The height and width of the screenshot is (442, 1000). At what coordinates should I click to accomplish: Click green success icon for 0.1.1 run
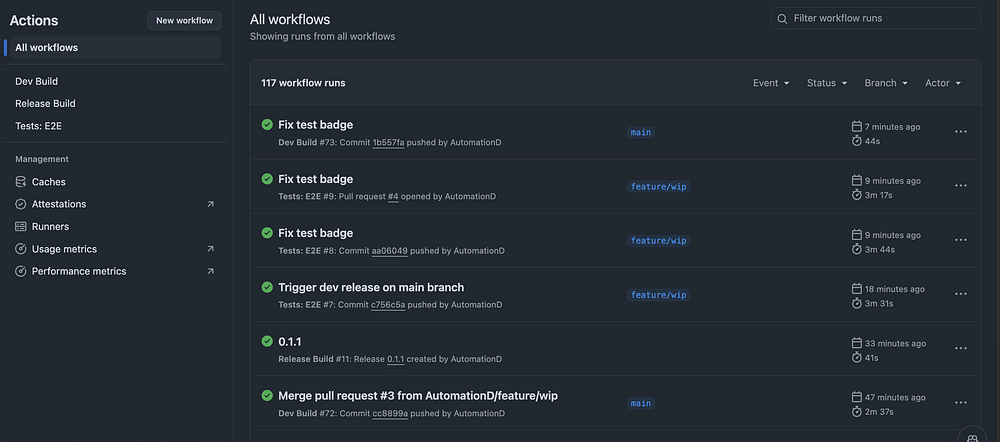click(267, 341)
